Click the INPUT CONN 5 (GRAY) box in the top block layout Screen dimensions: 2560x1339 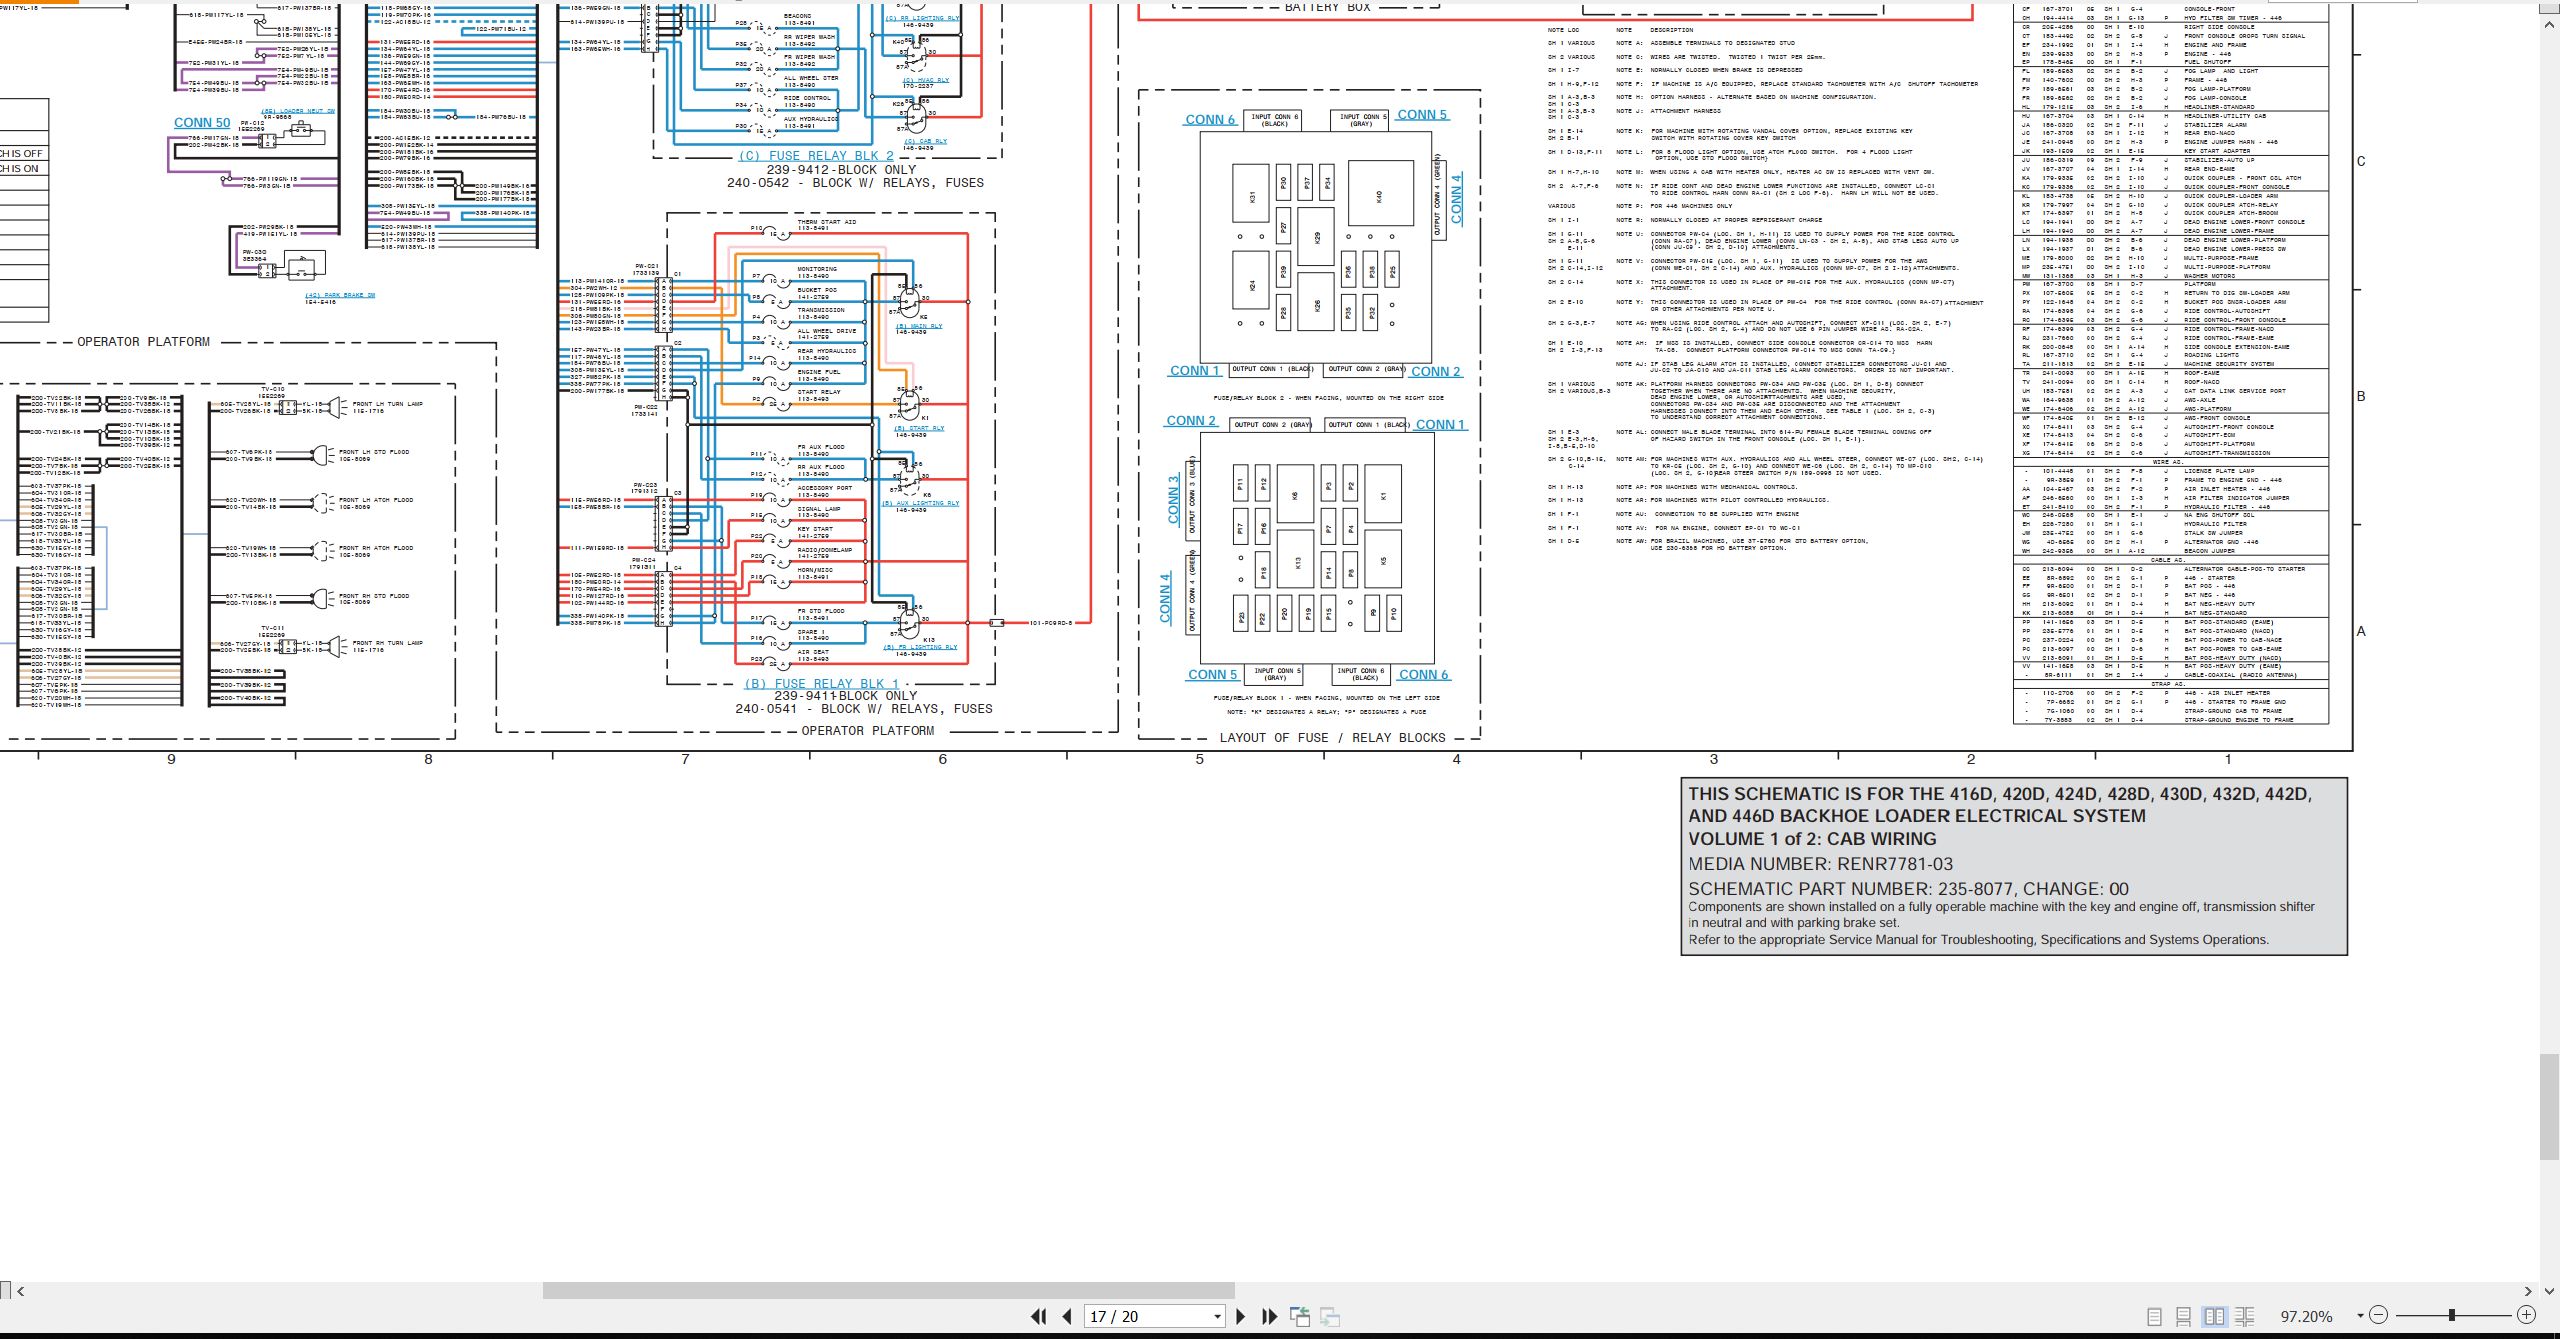coord(1361,120)
